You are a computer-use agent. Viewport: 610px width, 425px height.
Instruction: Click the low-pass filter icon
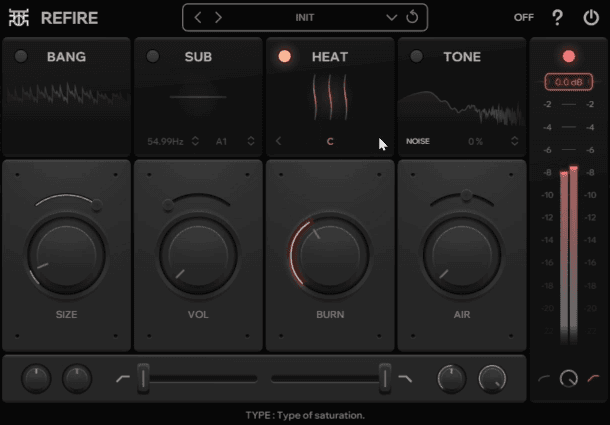(405, 378)
